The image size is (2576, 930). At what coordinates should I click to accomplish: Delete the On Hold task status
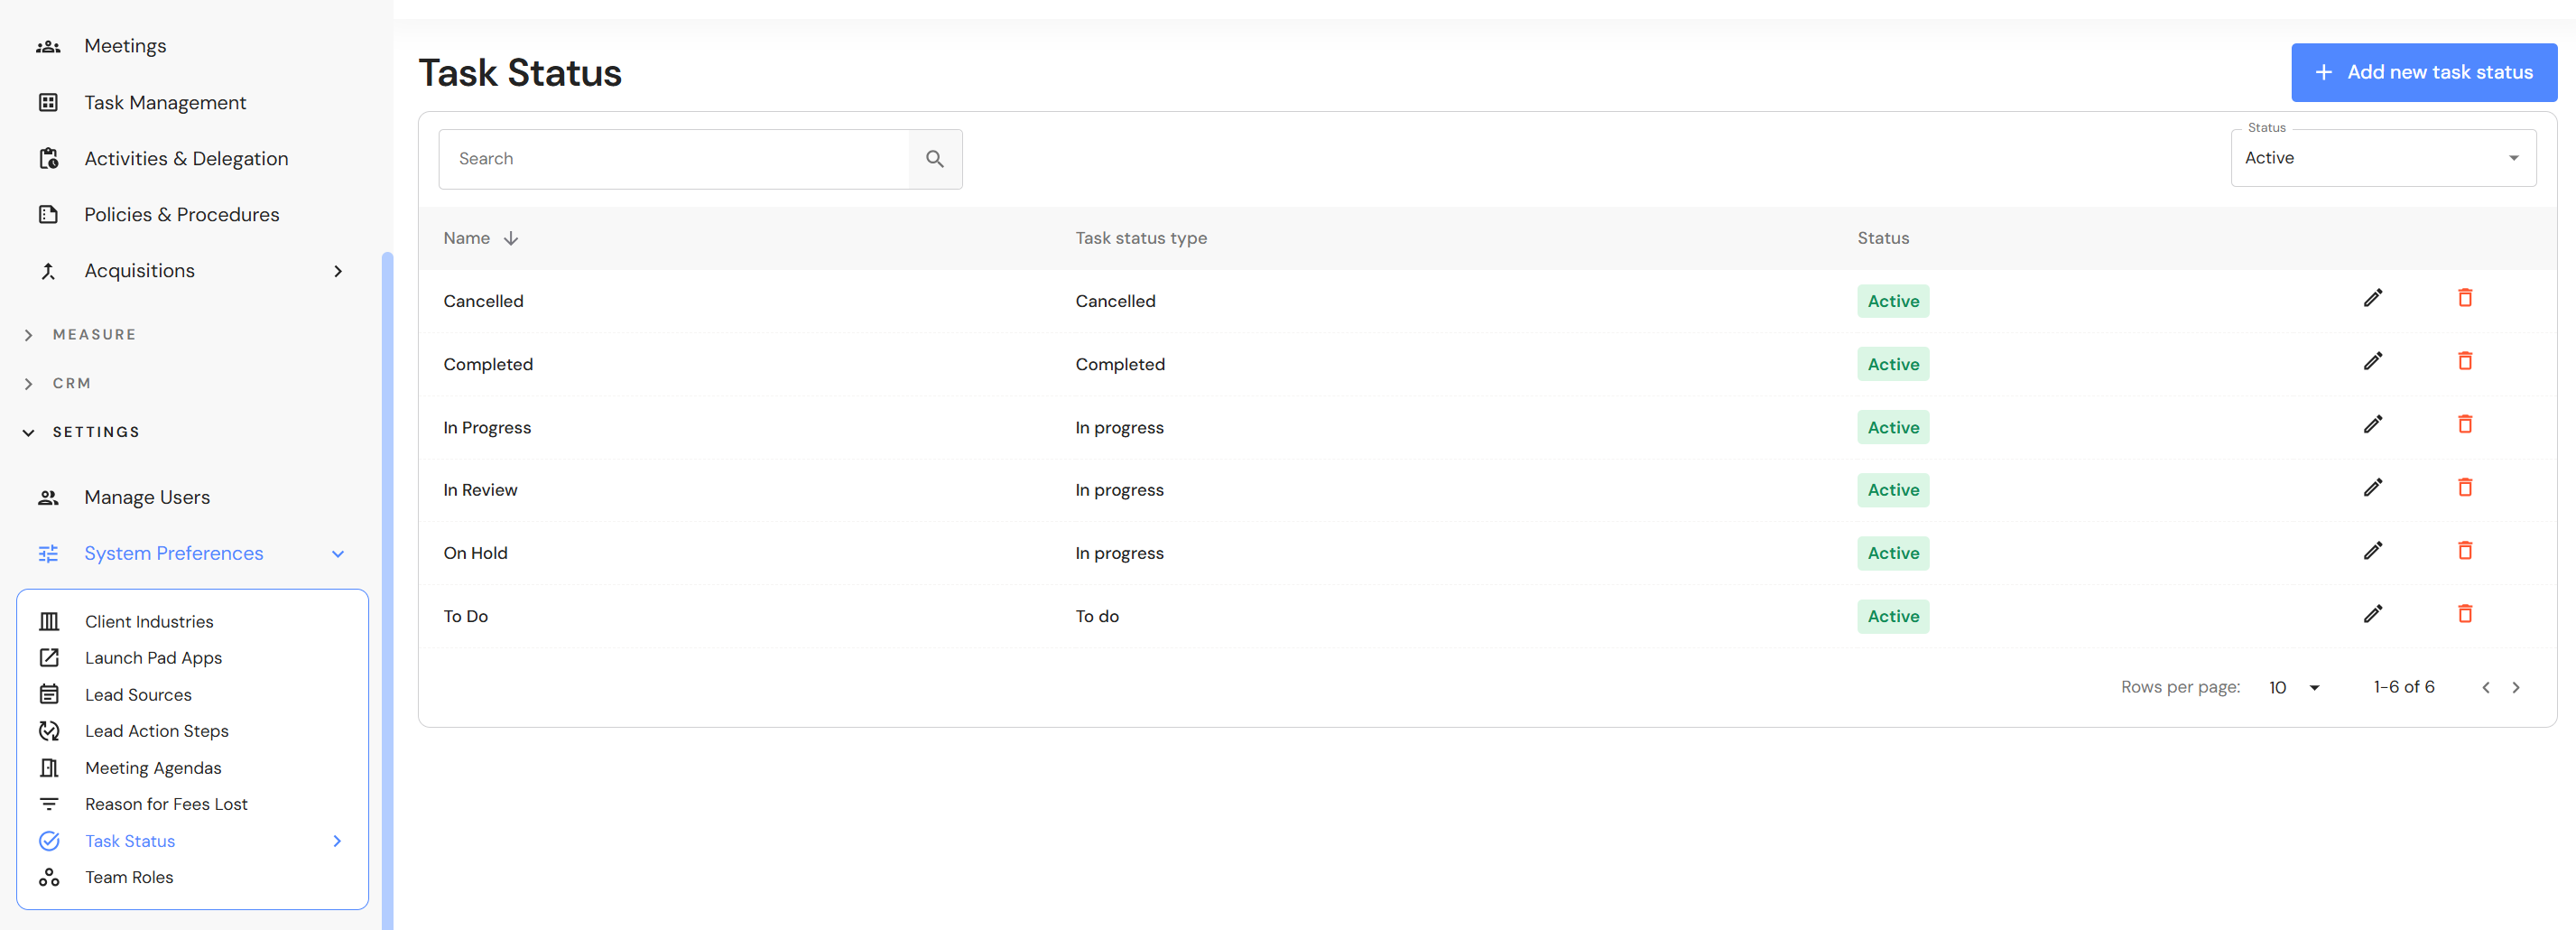pos(2464,550)
